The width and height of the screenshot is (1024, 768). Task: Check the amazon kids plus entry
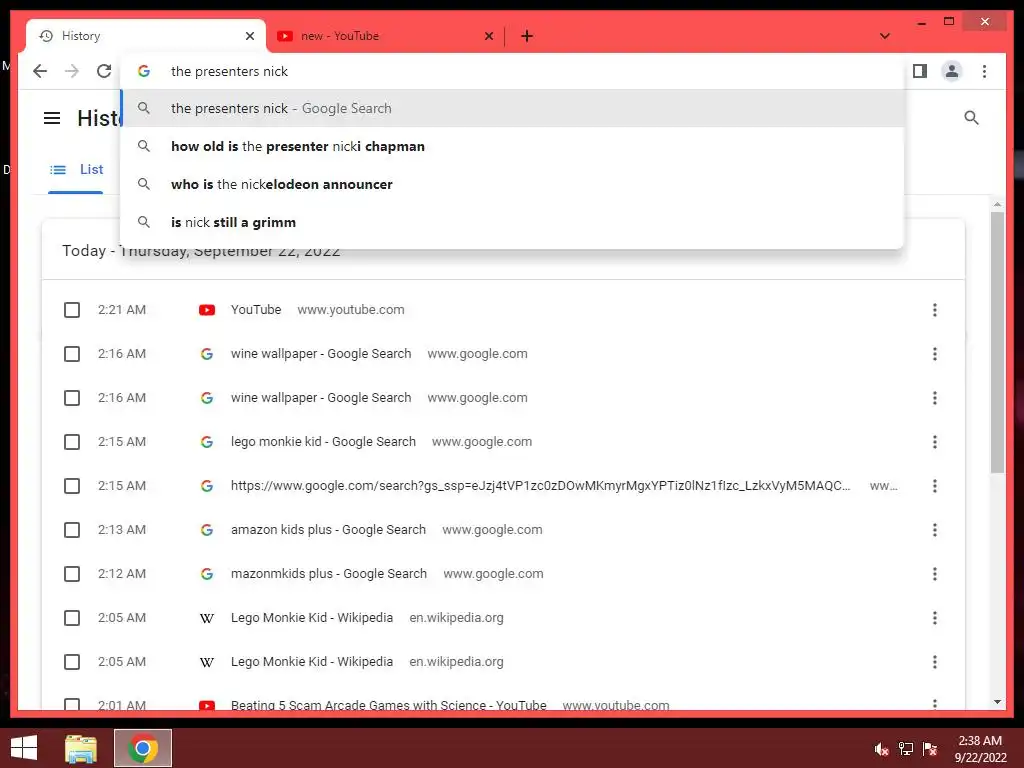pos(72,530)
